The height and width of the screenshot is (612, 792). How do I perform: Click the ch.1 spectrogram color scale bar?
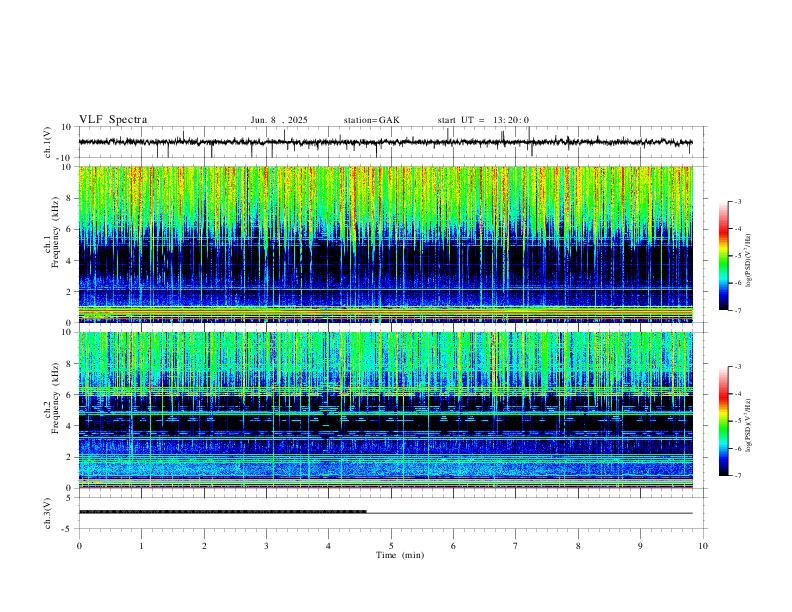[723, 256]
